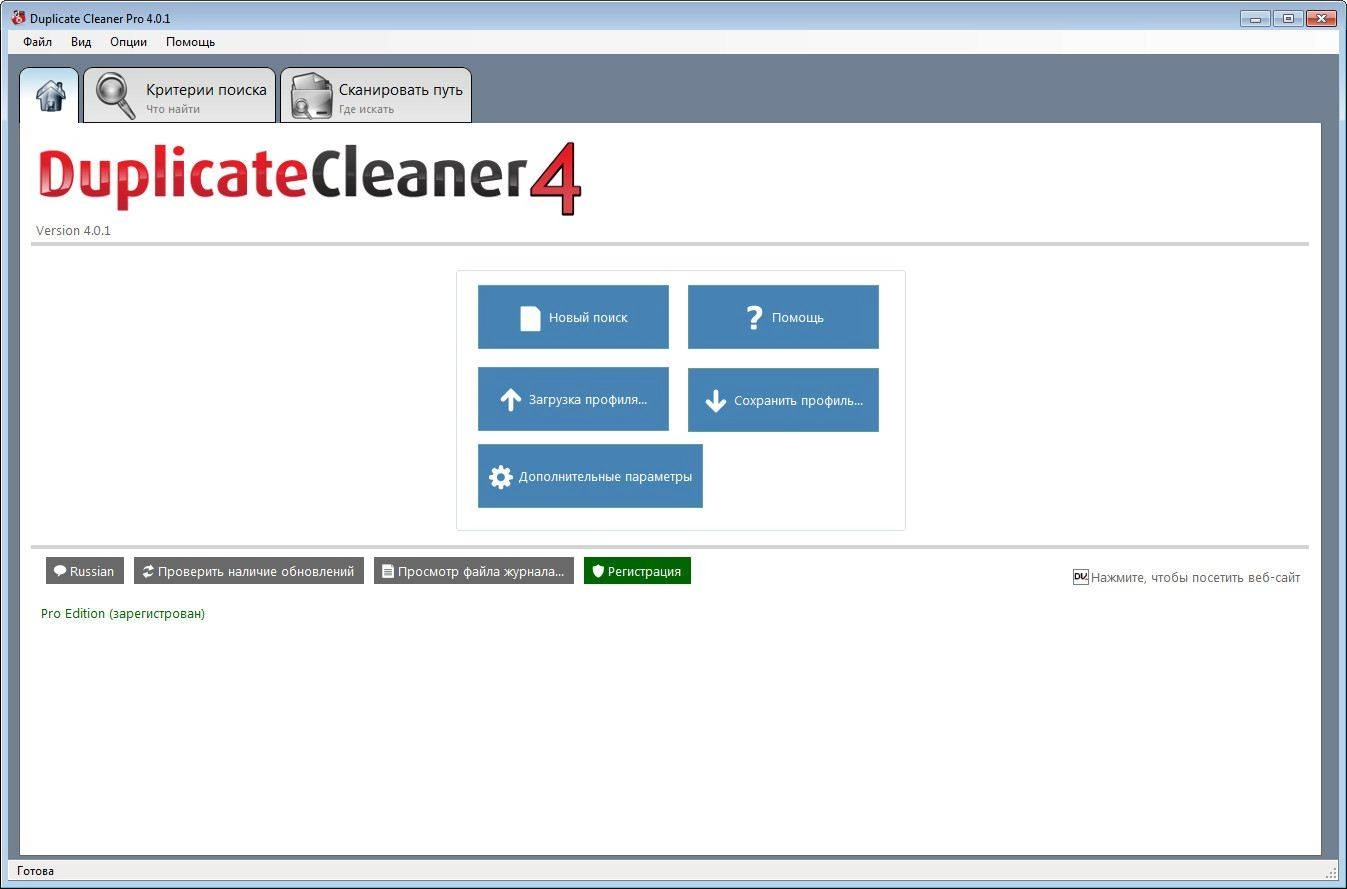Click the Готова status bar text
Viewport: 1347px width, 889px height.
(x=35, y=871)
